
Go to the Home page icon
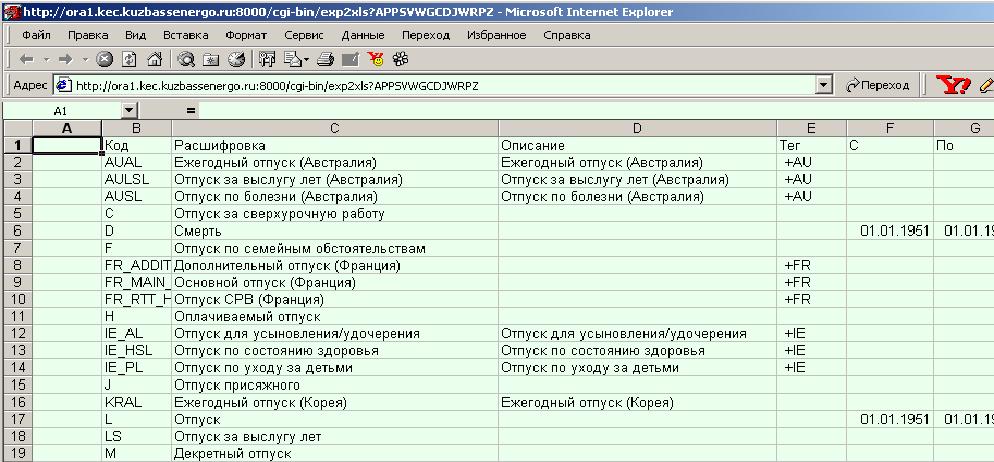[x=154, y=60]
